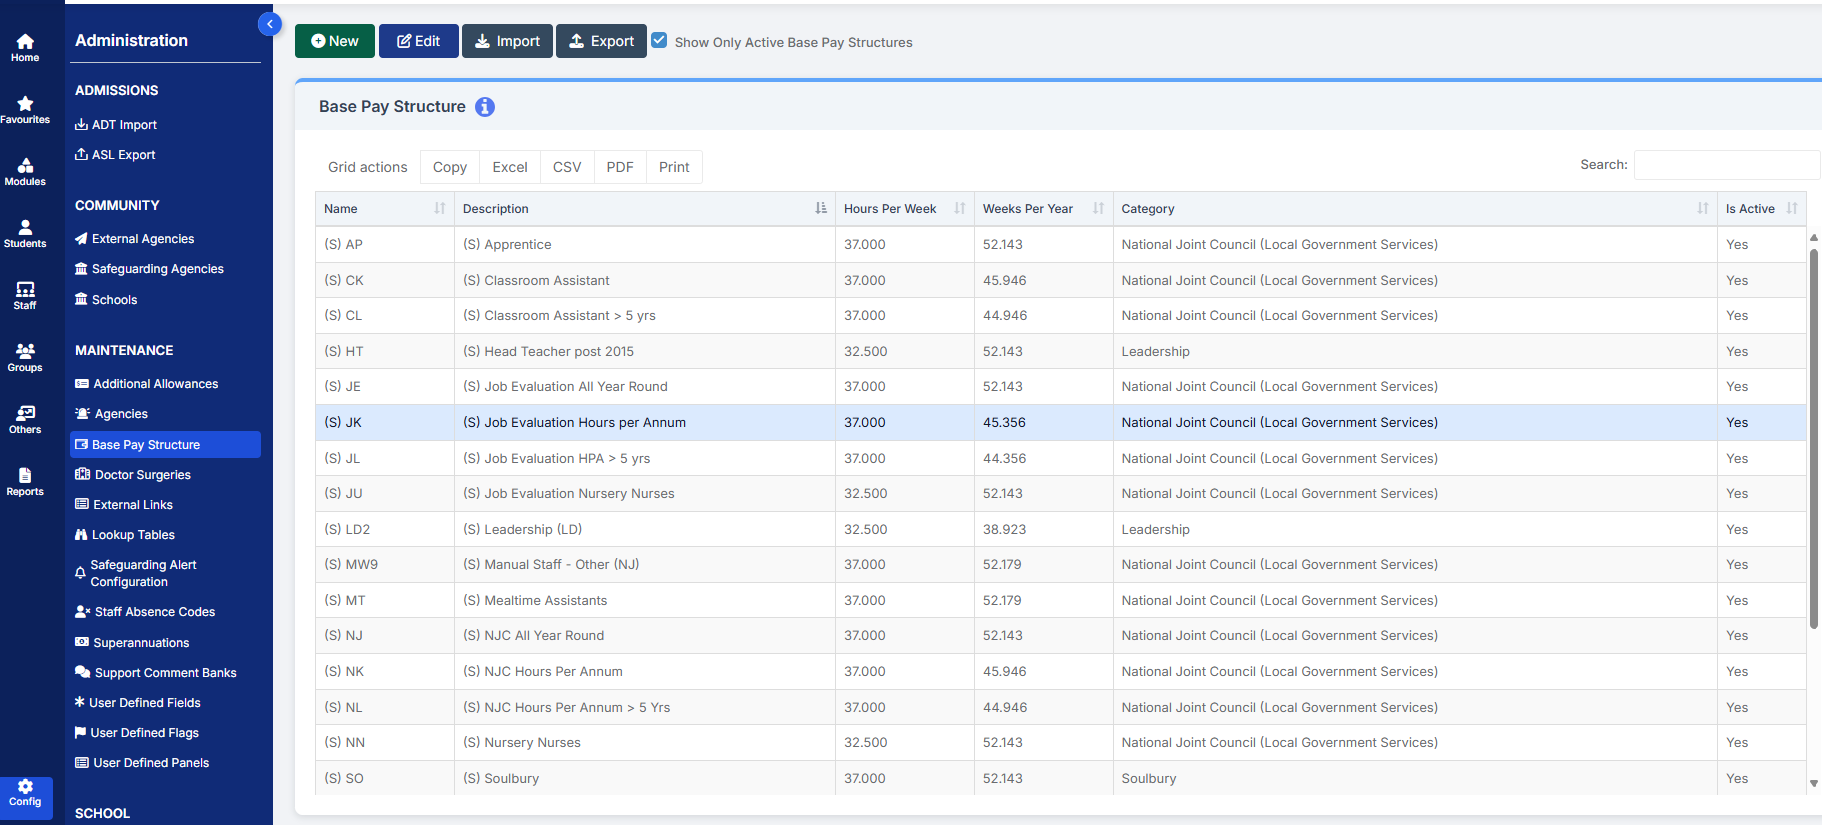Untick Show Only Active Base Pay Structures

click(x=660, y=41)
